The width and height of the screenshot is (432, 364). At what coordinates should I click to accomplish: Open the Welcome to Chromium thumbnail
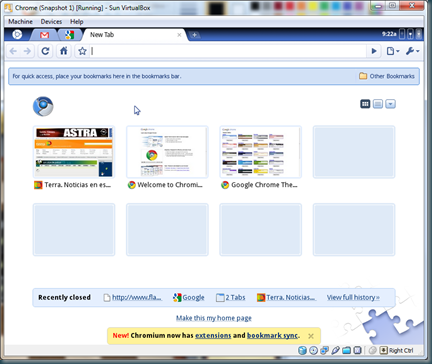coord(167,152)
